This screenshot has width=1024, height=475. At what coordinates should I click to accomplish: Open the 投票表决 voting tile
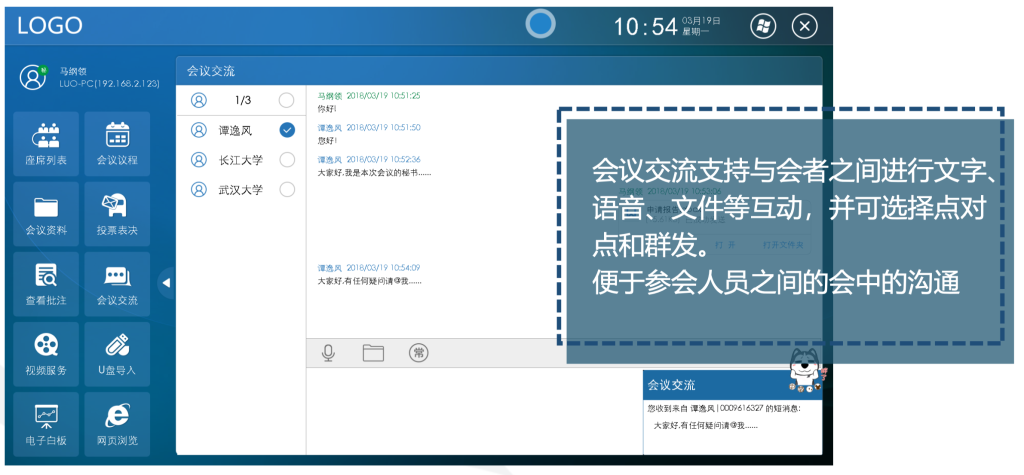(117, 214)
